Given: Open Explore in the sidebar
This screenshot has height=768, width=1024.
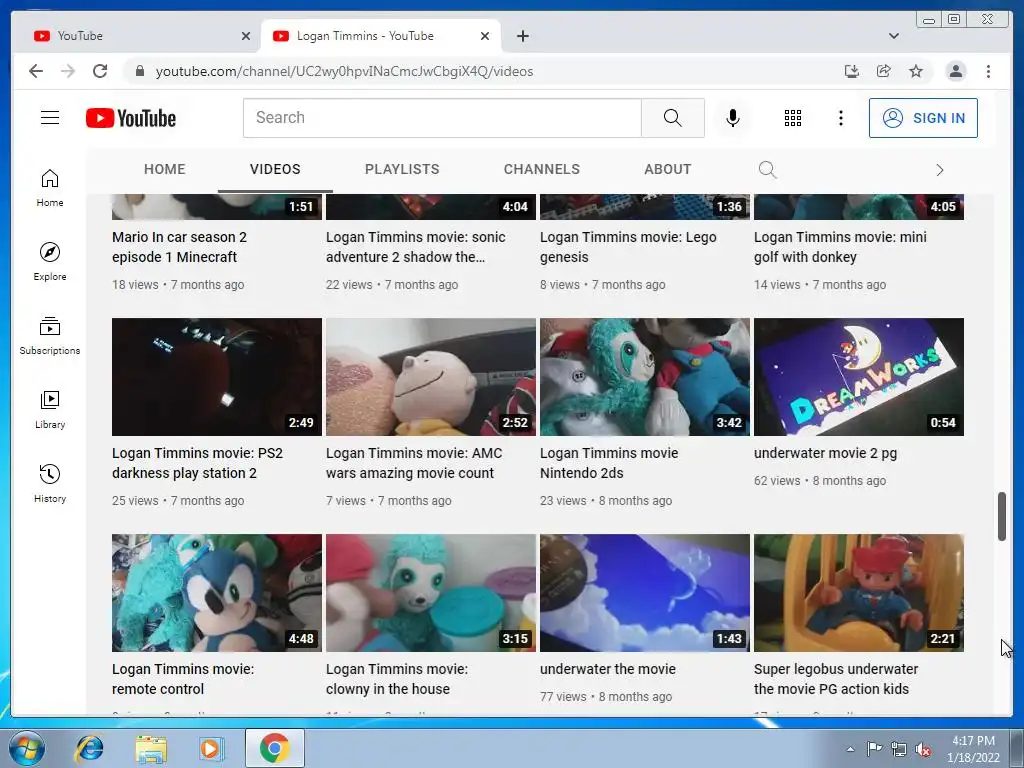Looking at the screenshot, I should (x=50, y=261).
